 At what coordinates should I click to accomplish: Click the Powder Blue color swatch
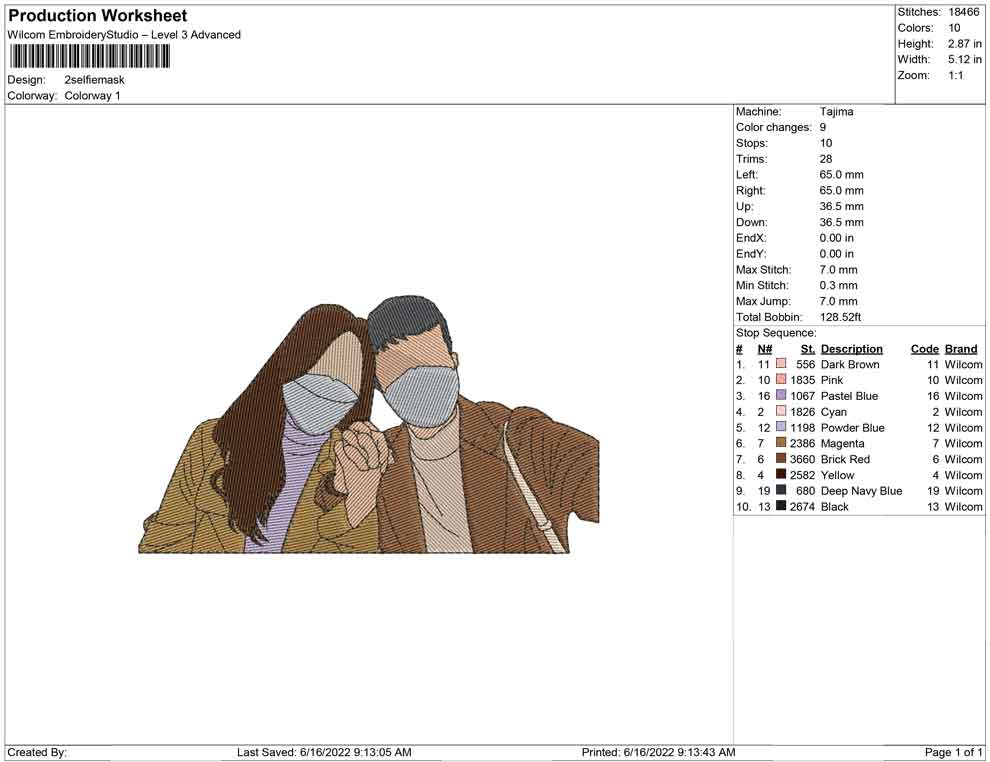[x=781, y=427]
